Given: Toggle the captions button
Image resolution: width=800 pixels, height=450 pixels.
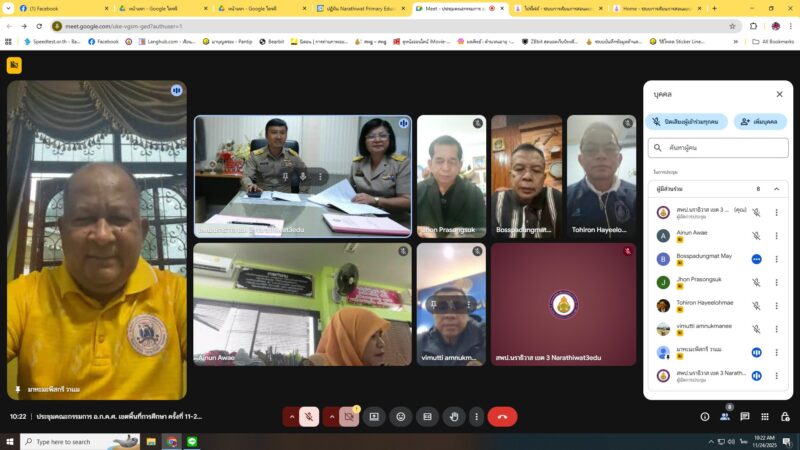Looking at the screenshot, I should [x=427, y=416].
